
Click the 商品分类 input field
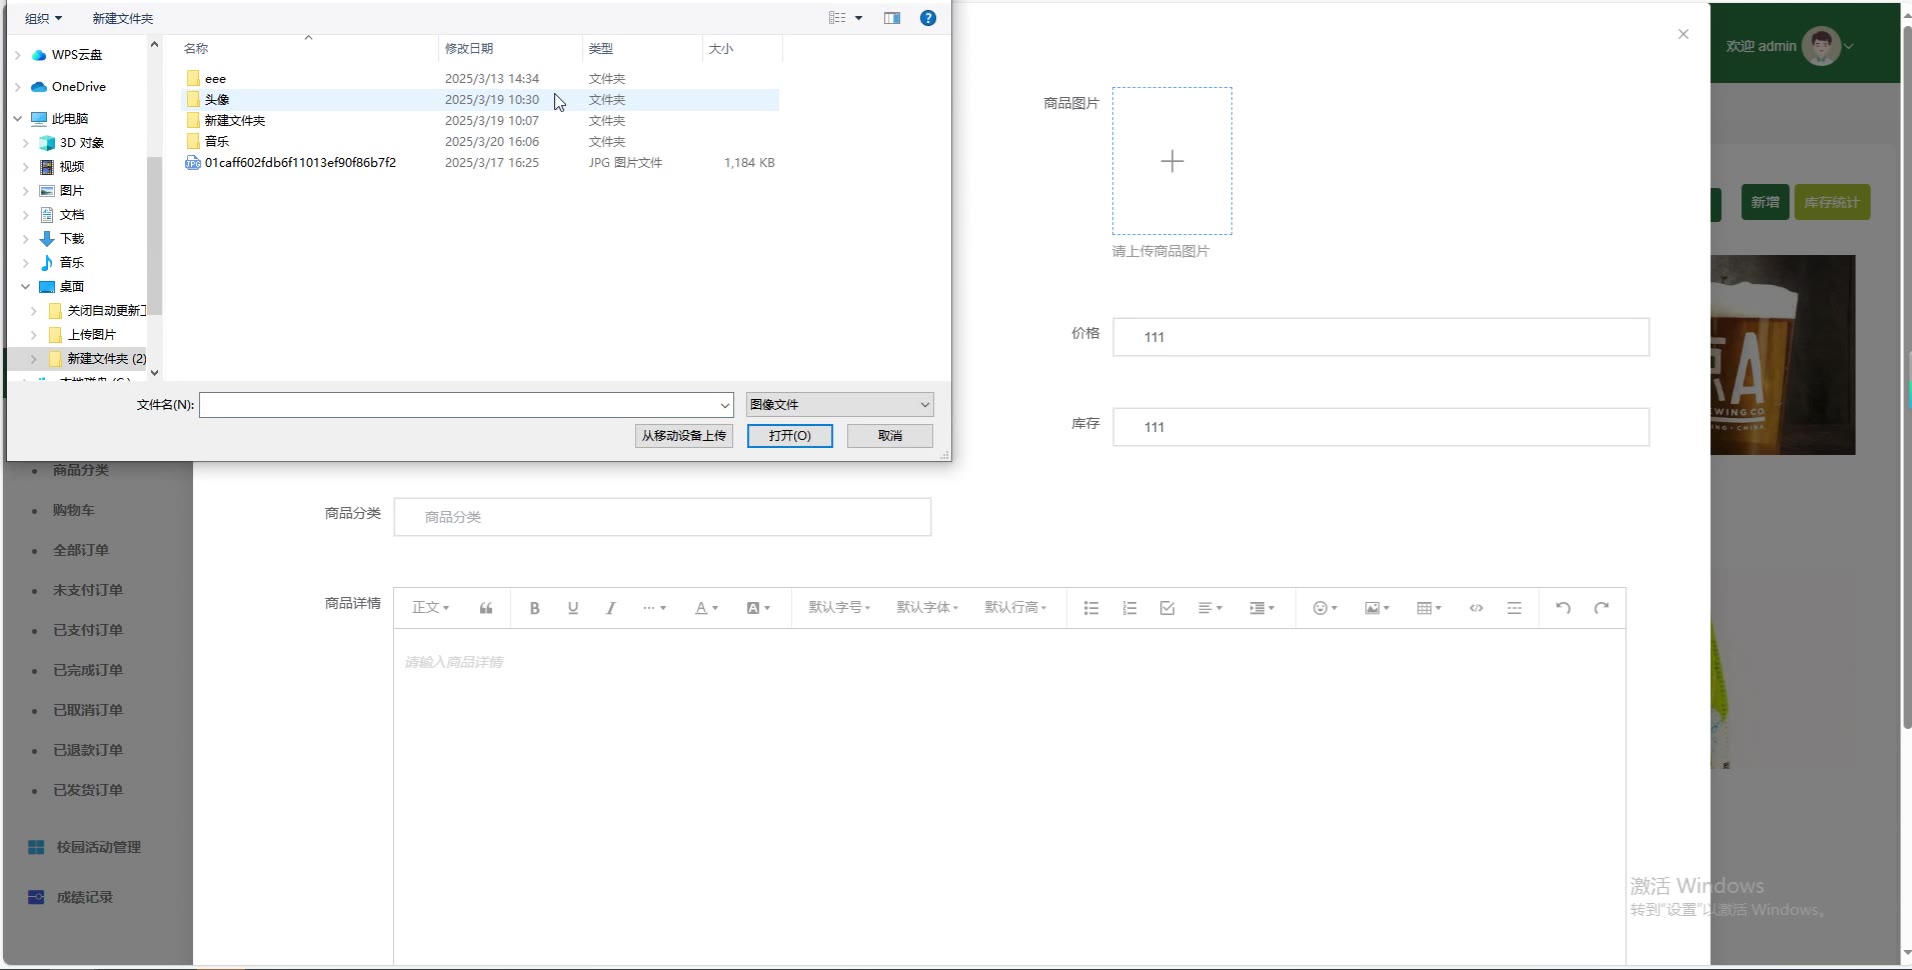(662, 517)
